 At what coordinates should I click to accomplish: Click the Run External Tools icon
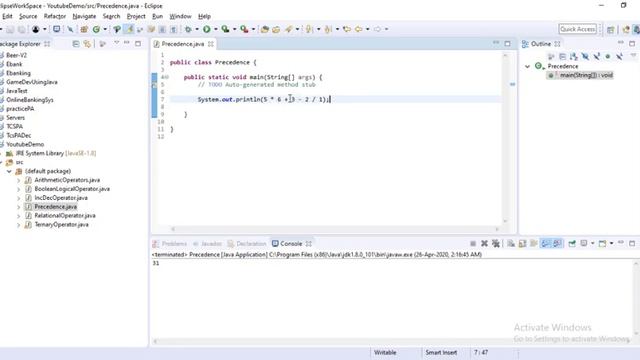coord(244,29)
